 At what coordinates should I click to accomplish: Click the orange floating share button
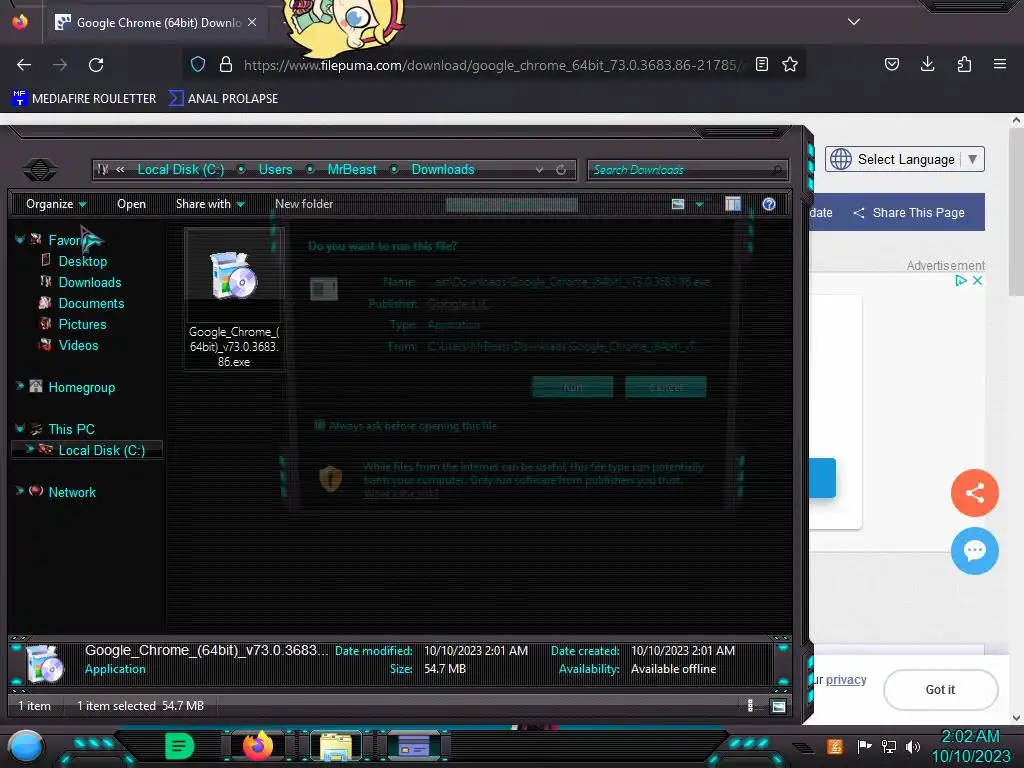pos(974,492)
